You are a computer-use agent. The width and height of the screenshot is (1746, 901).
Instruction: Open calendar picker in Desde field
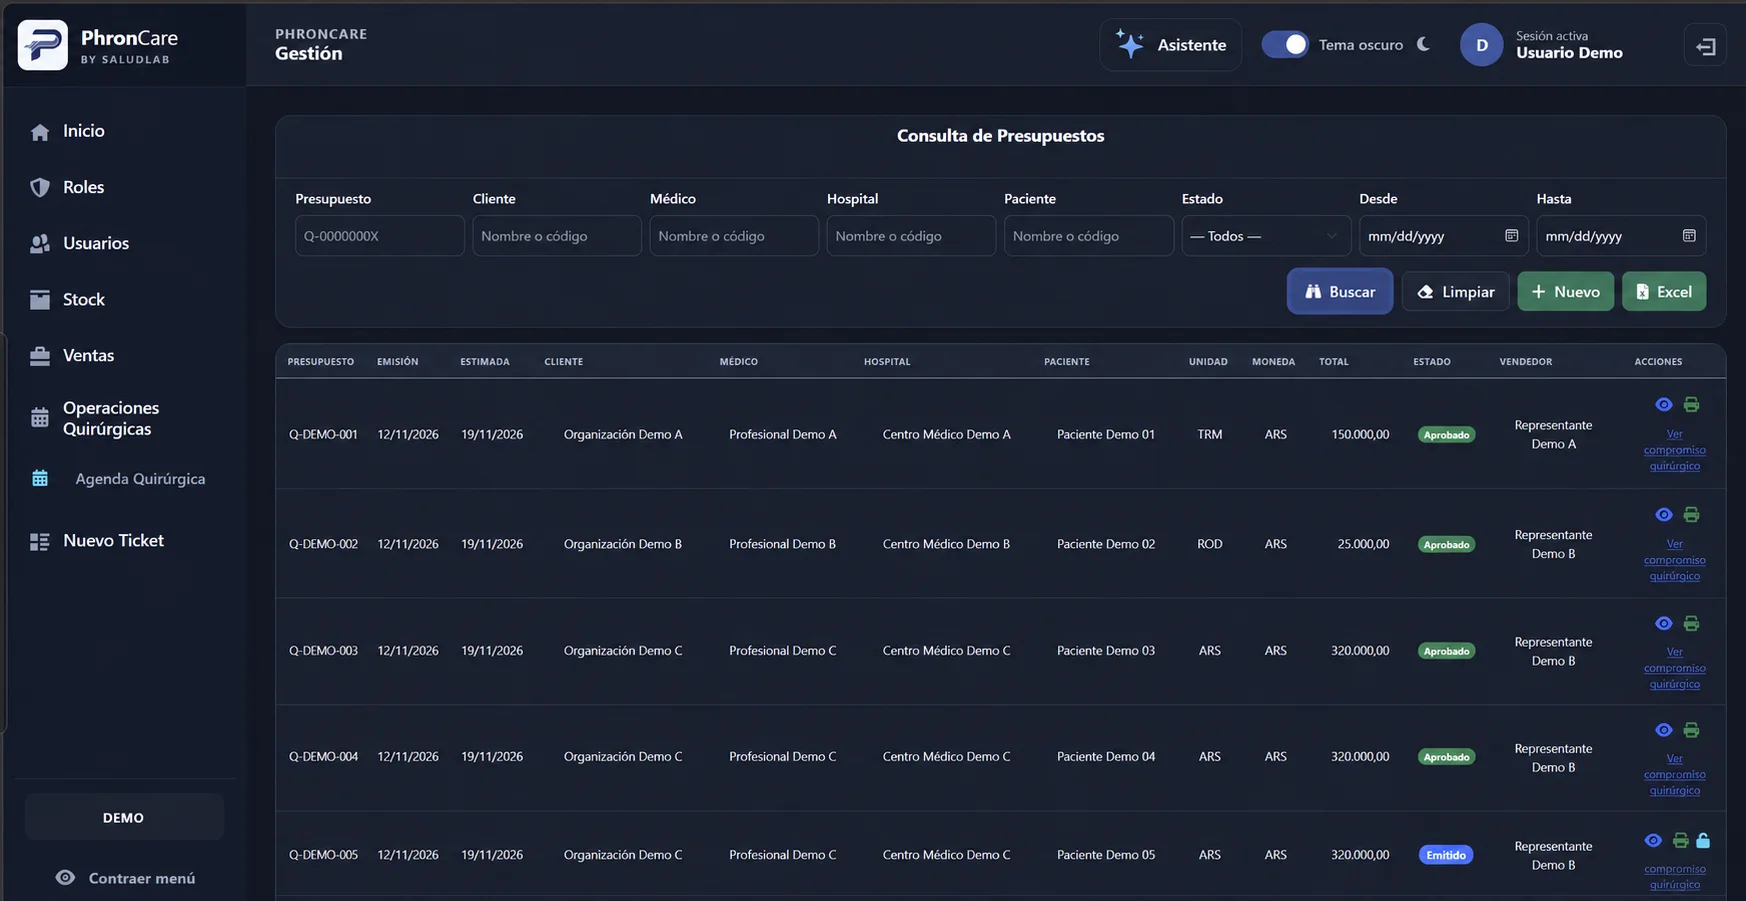click(1511, 236)
